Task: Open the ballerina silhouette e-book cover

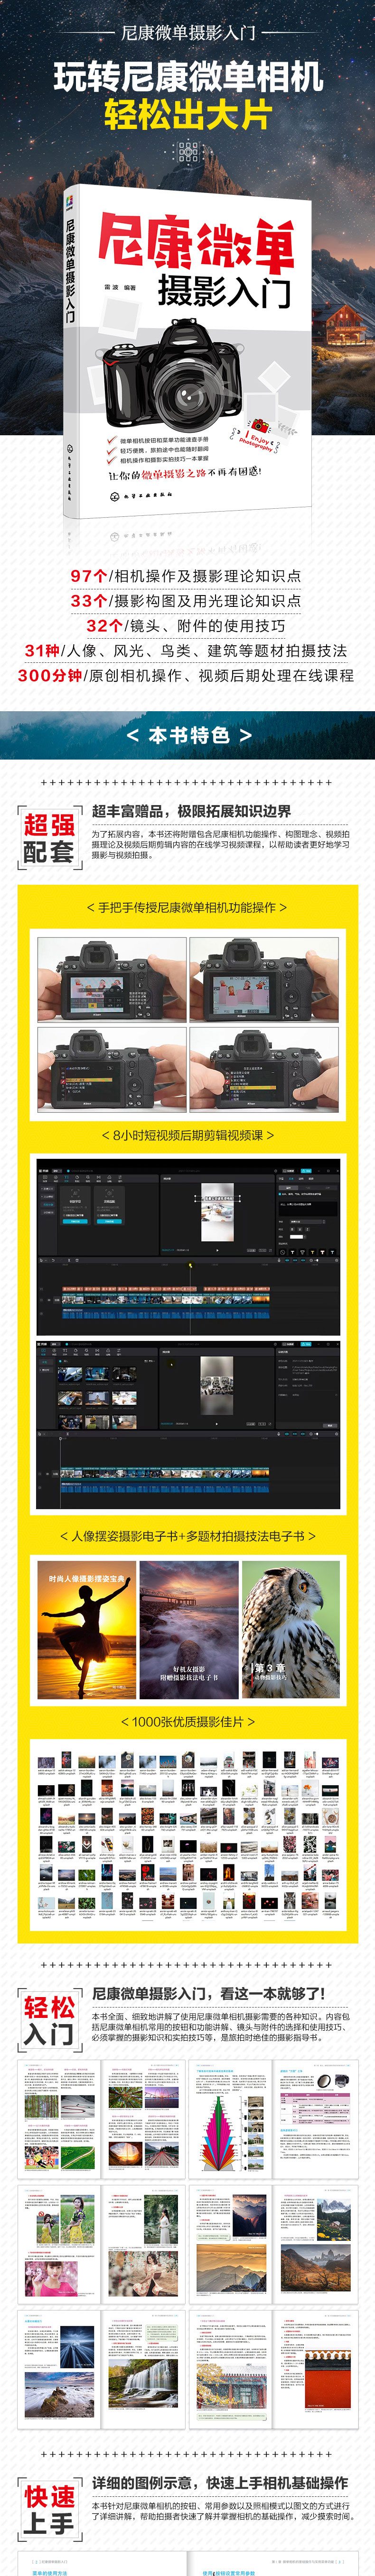Action: click(86, 1630)
